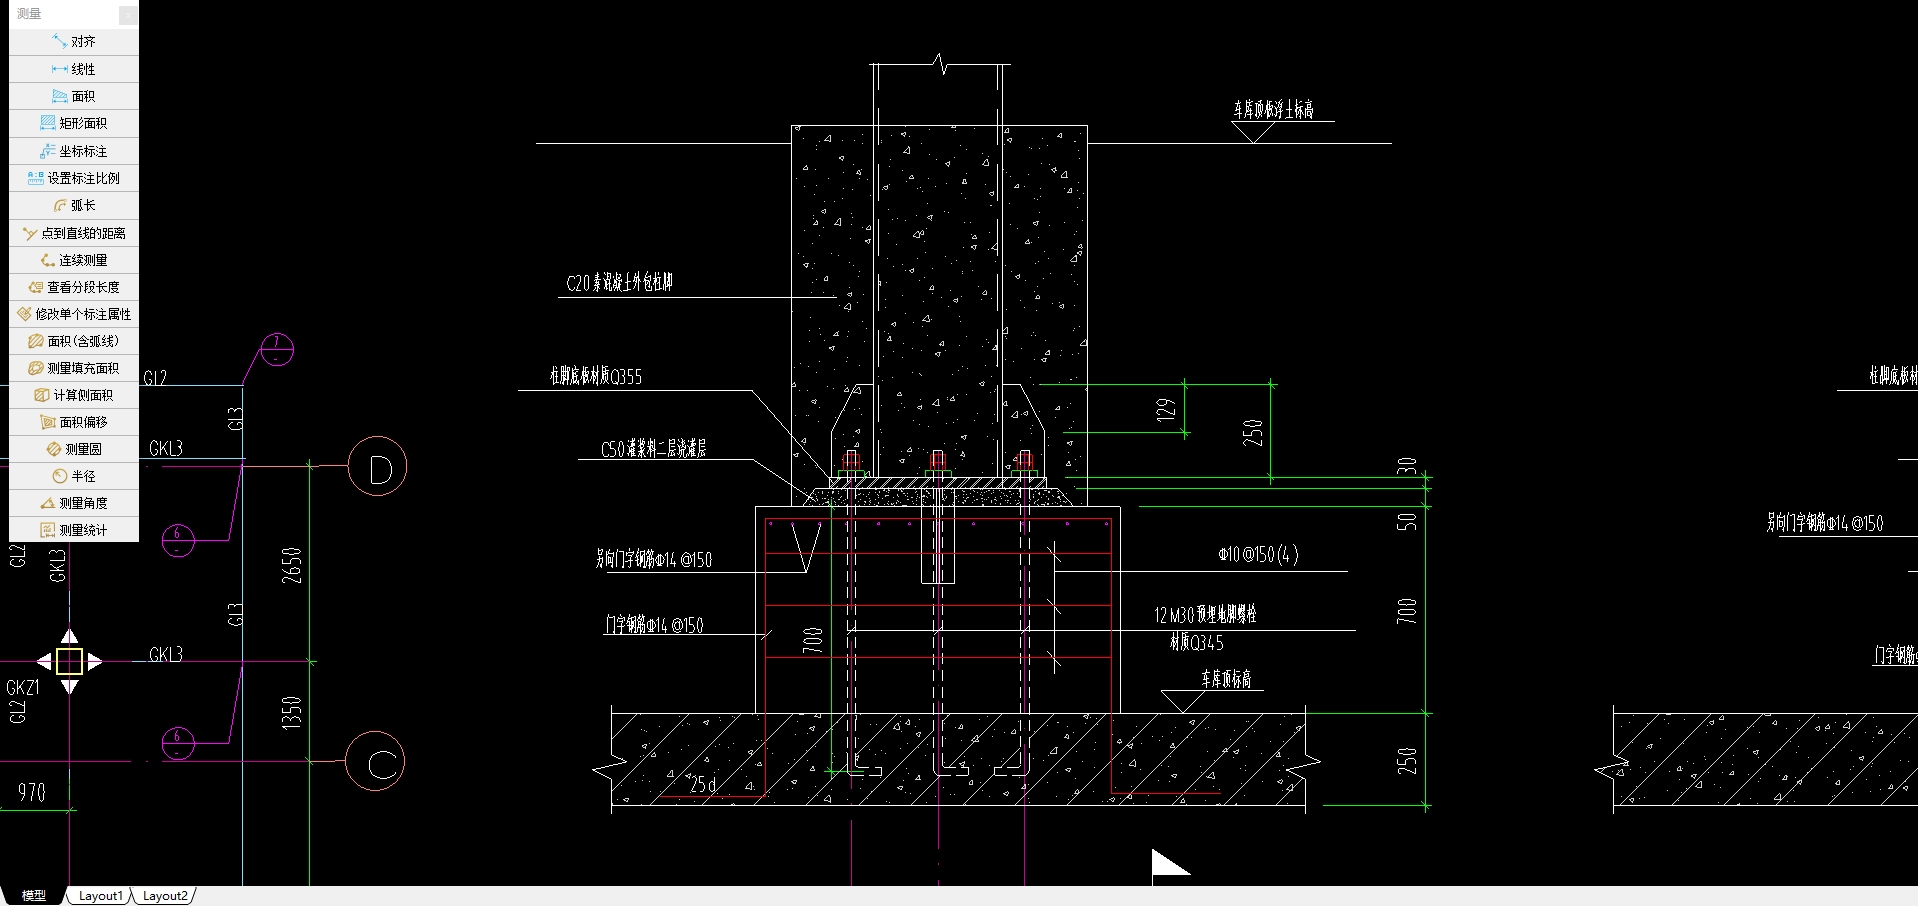This screenshot has width=1918, height=906.
Task: Click the 车库顶标高 elevation label
Action: 1226,679
